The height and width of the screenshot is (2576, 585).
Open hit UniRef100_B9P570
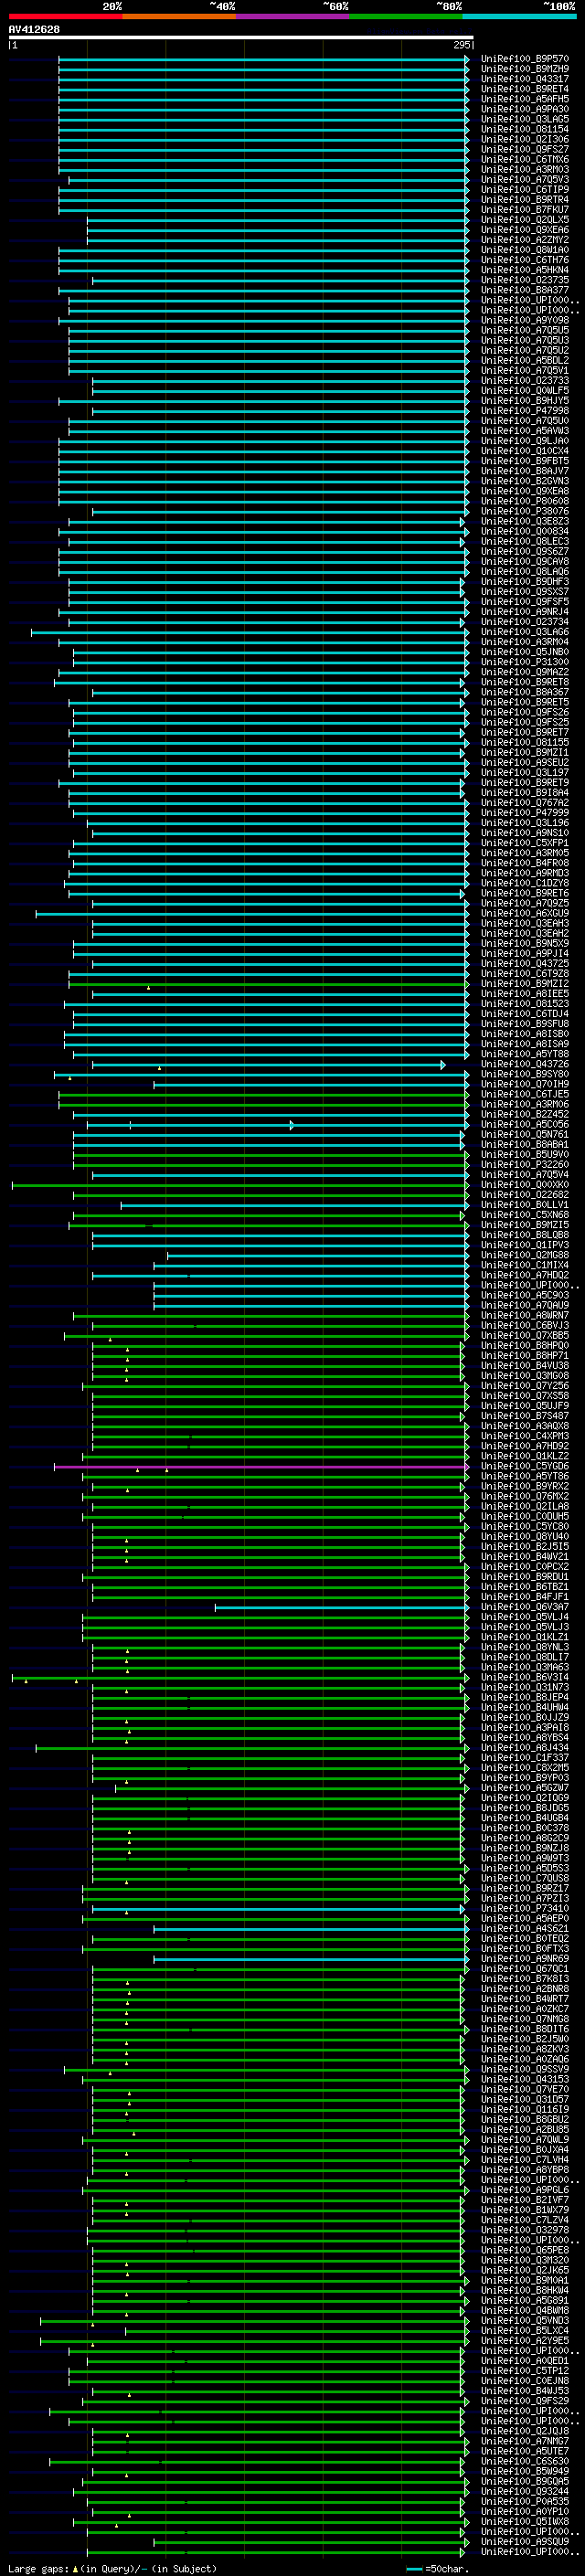coord(525,59)
